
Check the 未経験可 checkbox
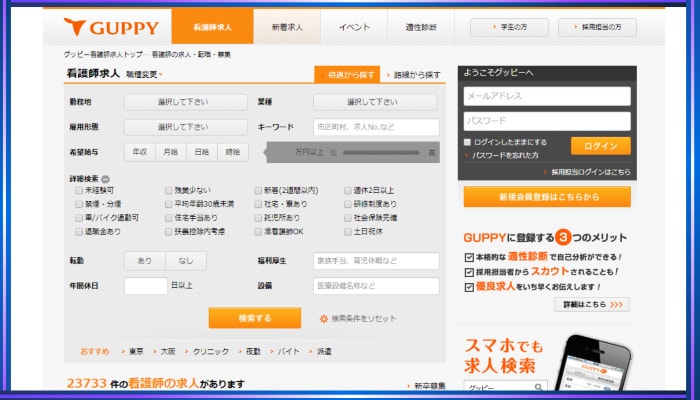(x=79, y=191)
